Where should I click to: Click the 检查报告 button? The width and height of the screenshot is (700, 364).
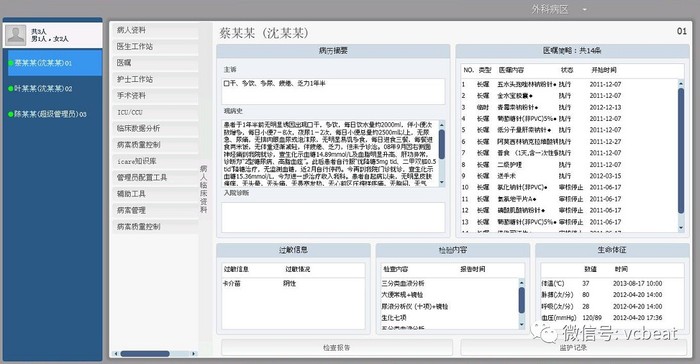(337, 347)
